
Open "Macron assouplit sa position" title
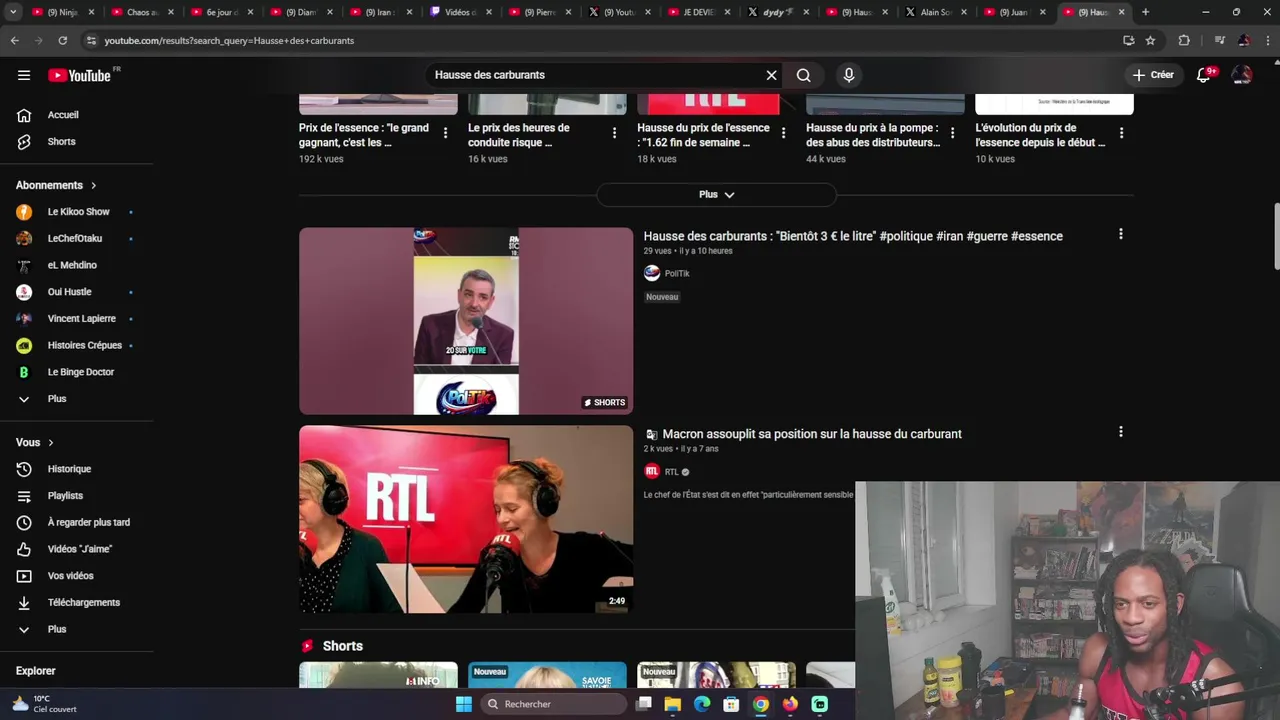click(812, 434)
